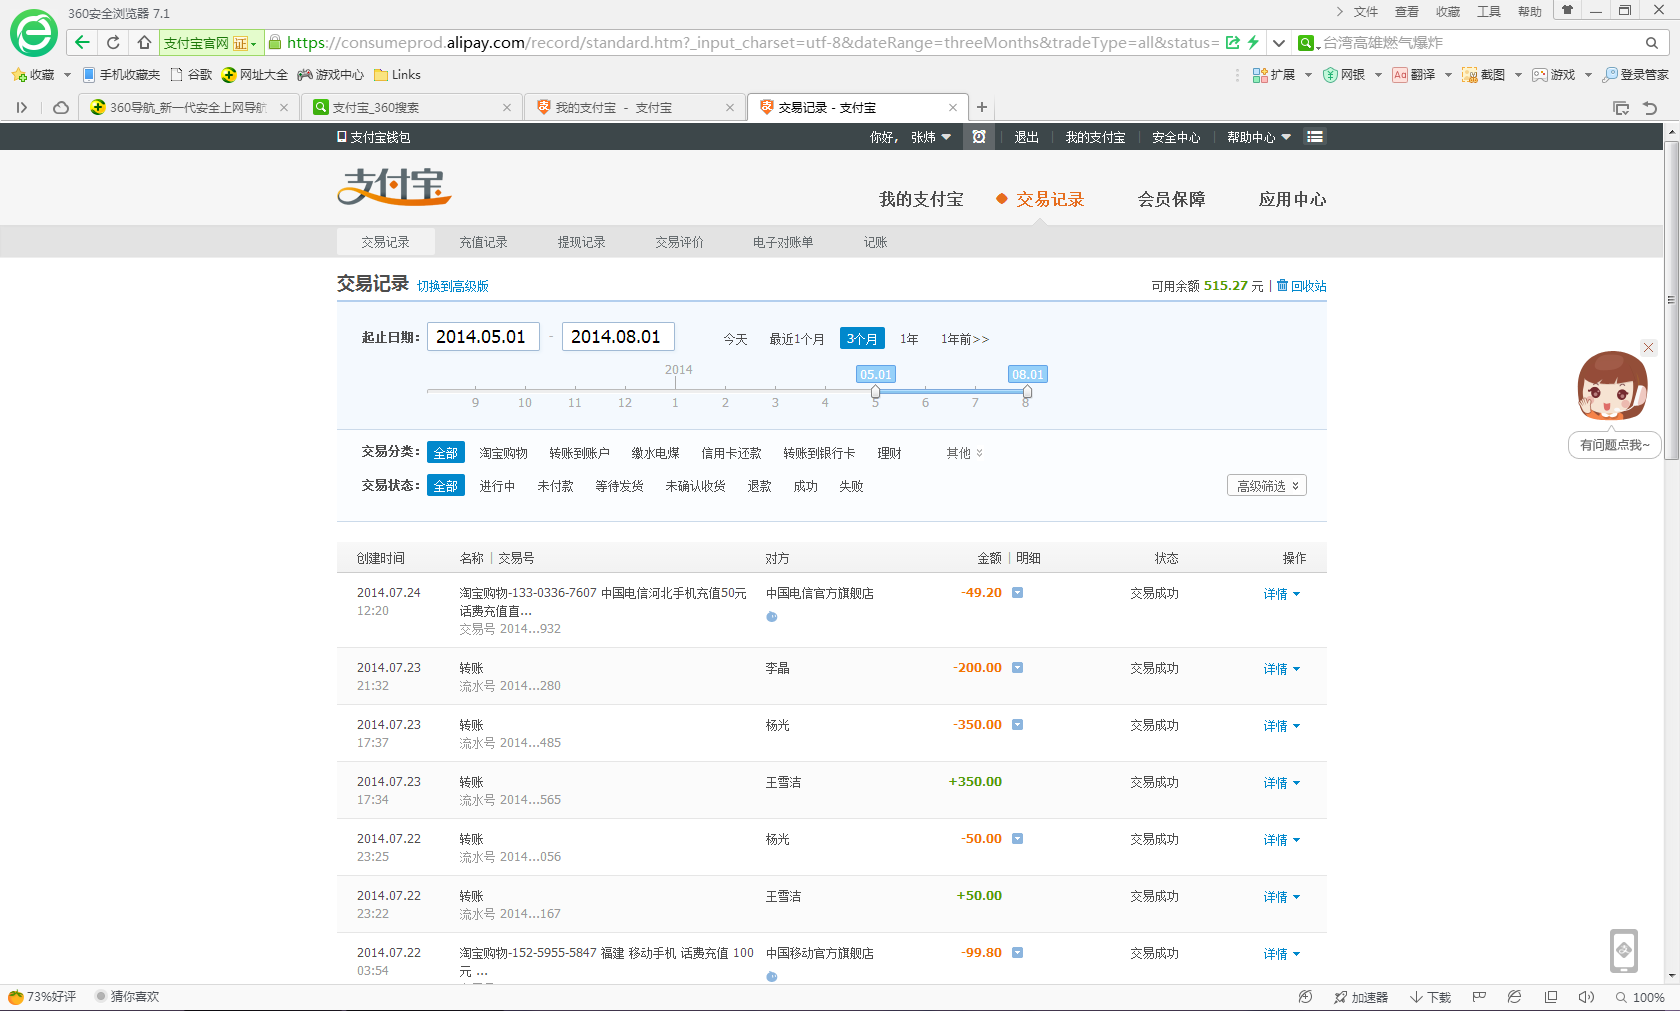This screenshot has height=1011, width=1680.
Task: Select the 3个月 date range option
Action: tap(861, 339)
